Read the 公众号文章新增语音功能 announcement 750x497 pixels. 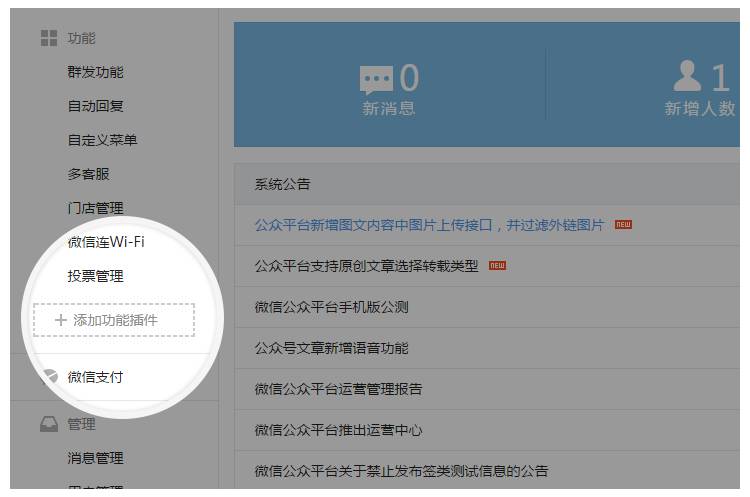[331, 348]
